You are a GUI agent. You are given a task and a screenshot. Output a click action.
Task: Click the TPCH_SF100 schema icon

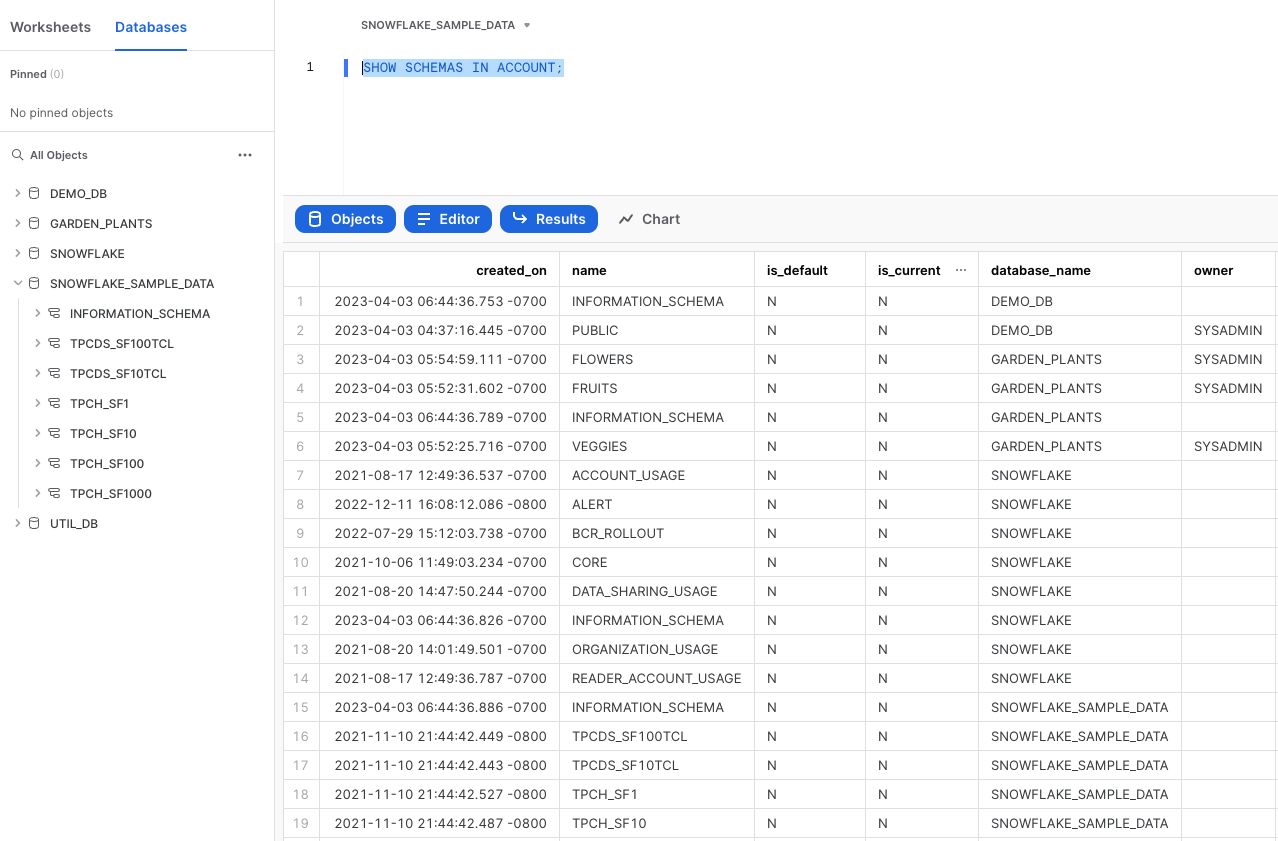coord(54,463)
